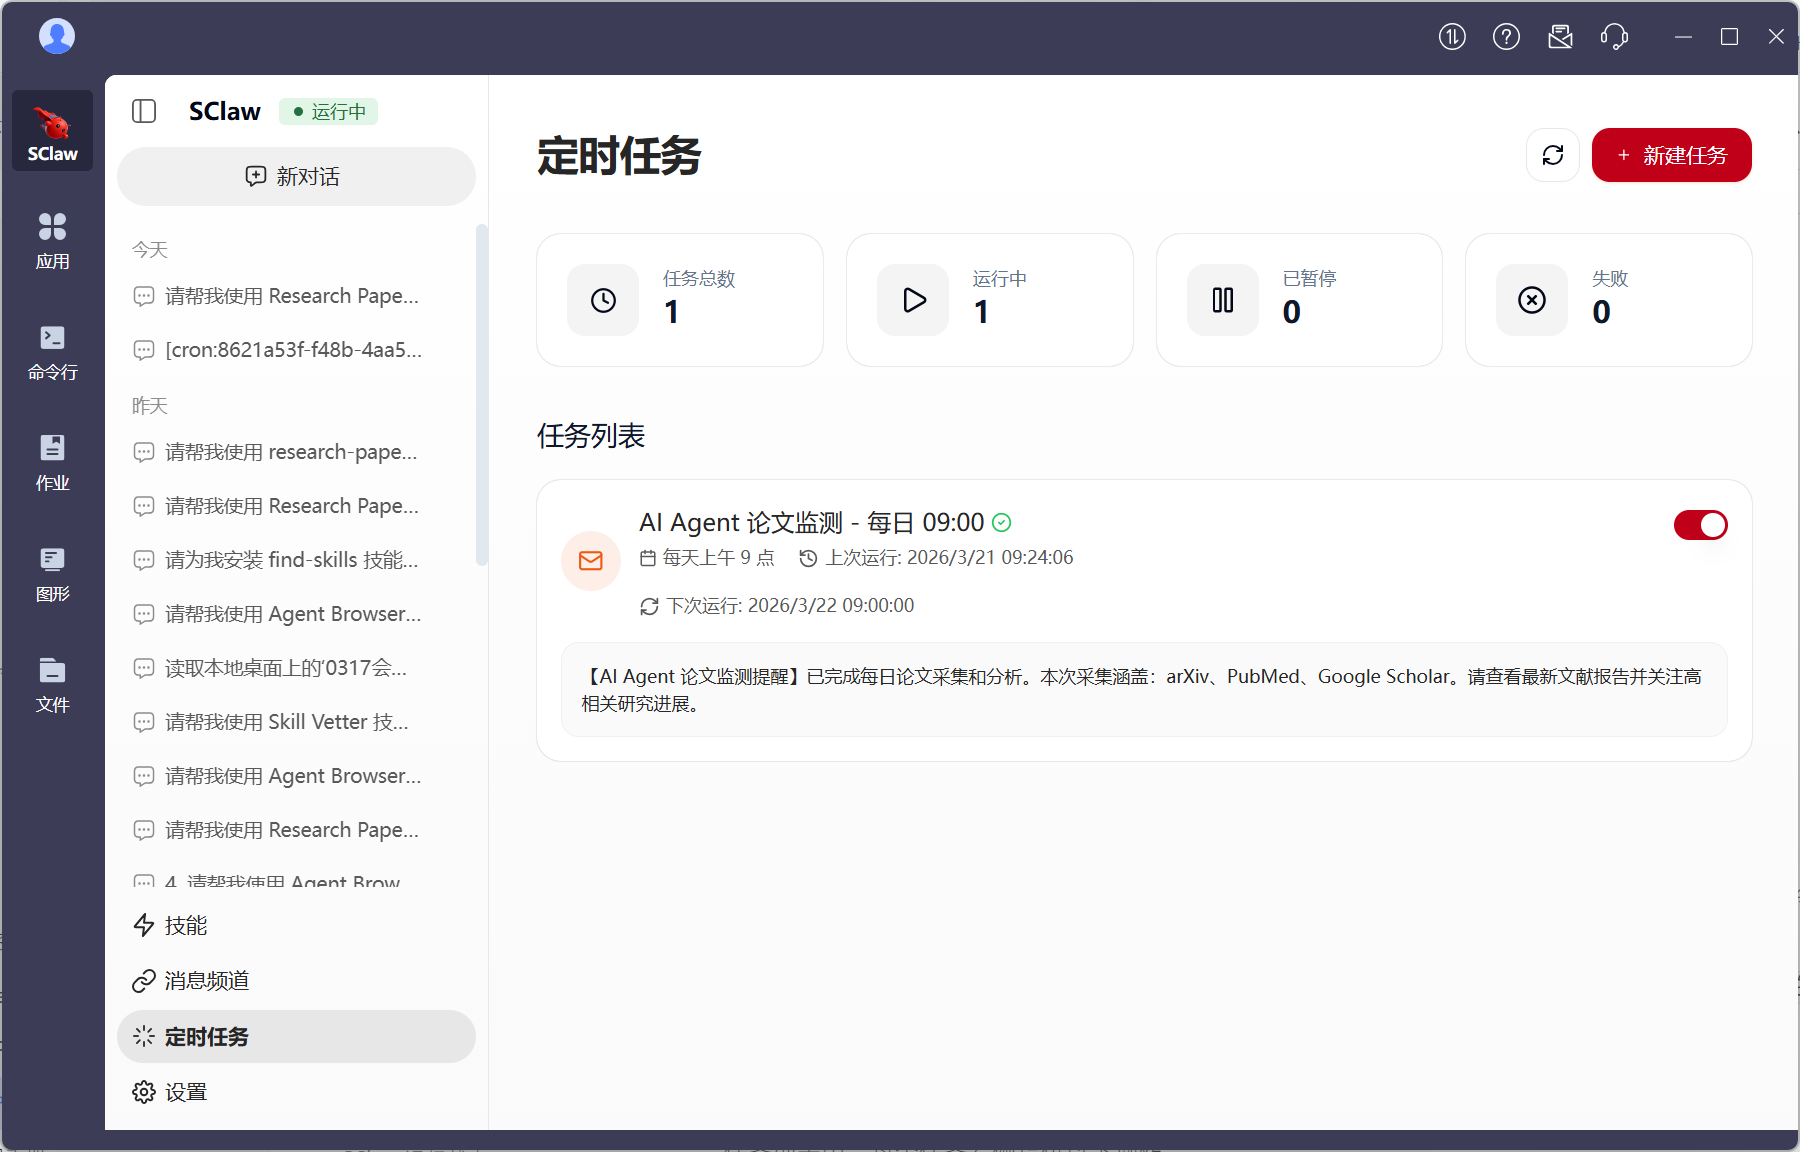Start a 新对话 new conversation
Screen dimensions: 1800x1152
[296, 177]
